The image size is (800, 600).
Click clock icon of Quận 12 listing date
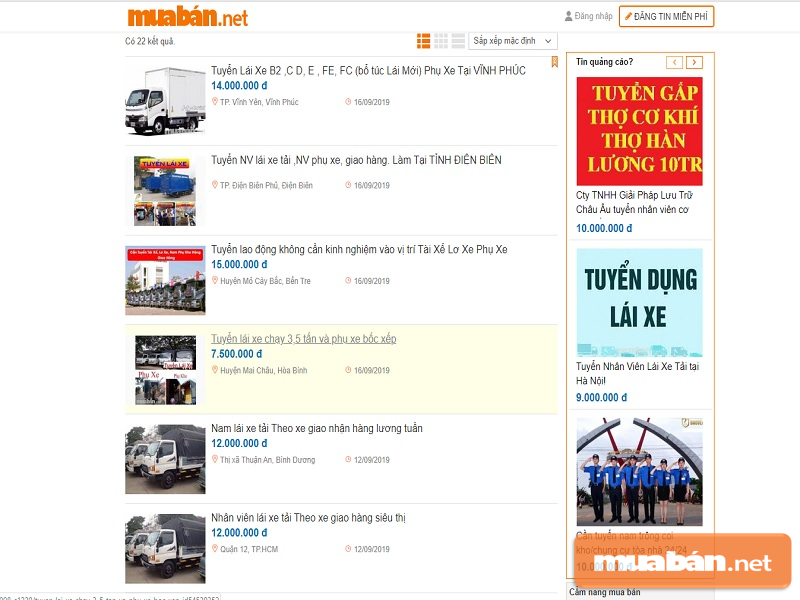point(348,548)
